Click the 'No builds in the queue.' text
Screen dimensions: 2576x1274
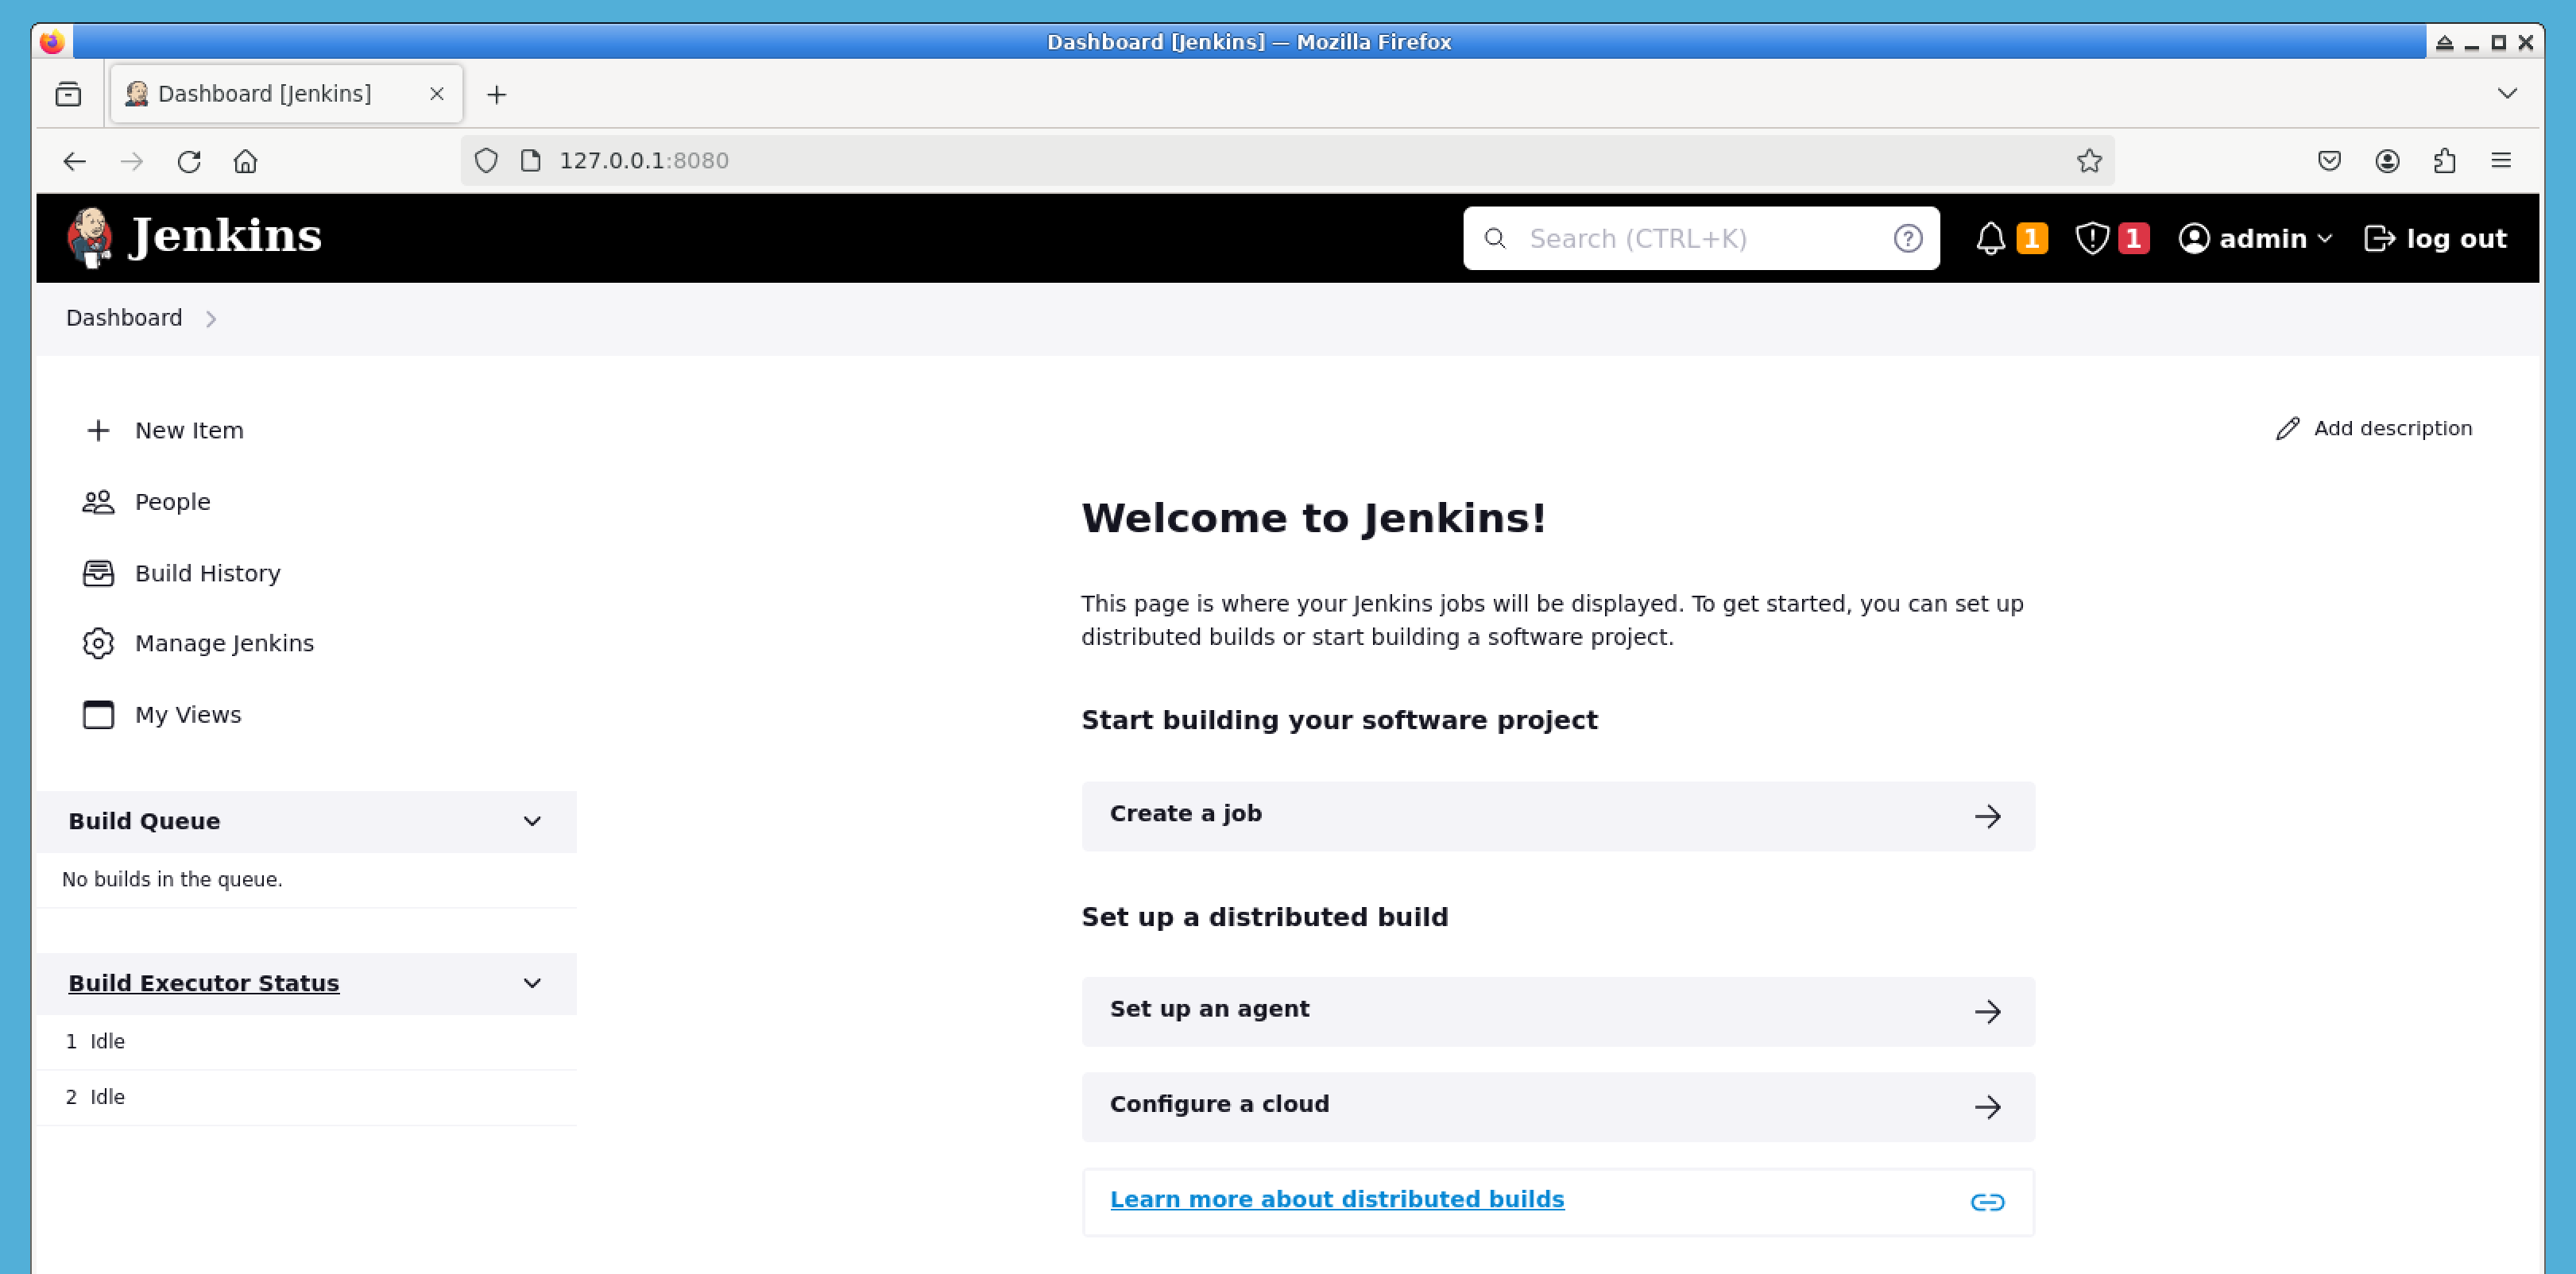click(x=172, y=880)
